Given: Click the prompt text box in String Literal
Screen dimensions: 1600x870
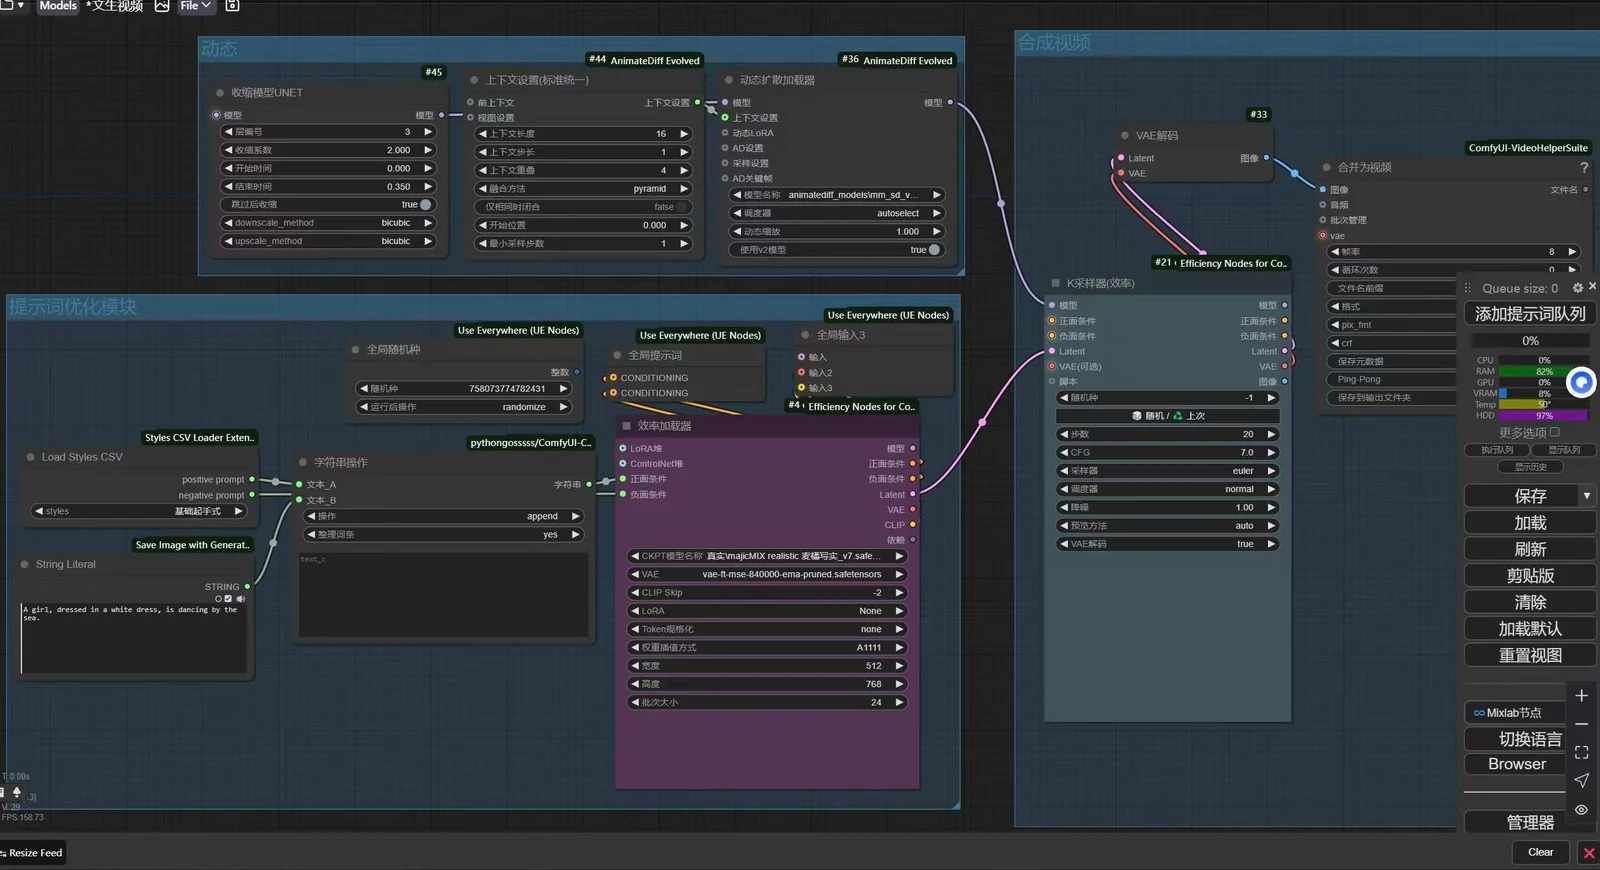Looking at the screenshot, I should pos(134,637).
